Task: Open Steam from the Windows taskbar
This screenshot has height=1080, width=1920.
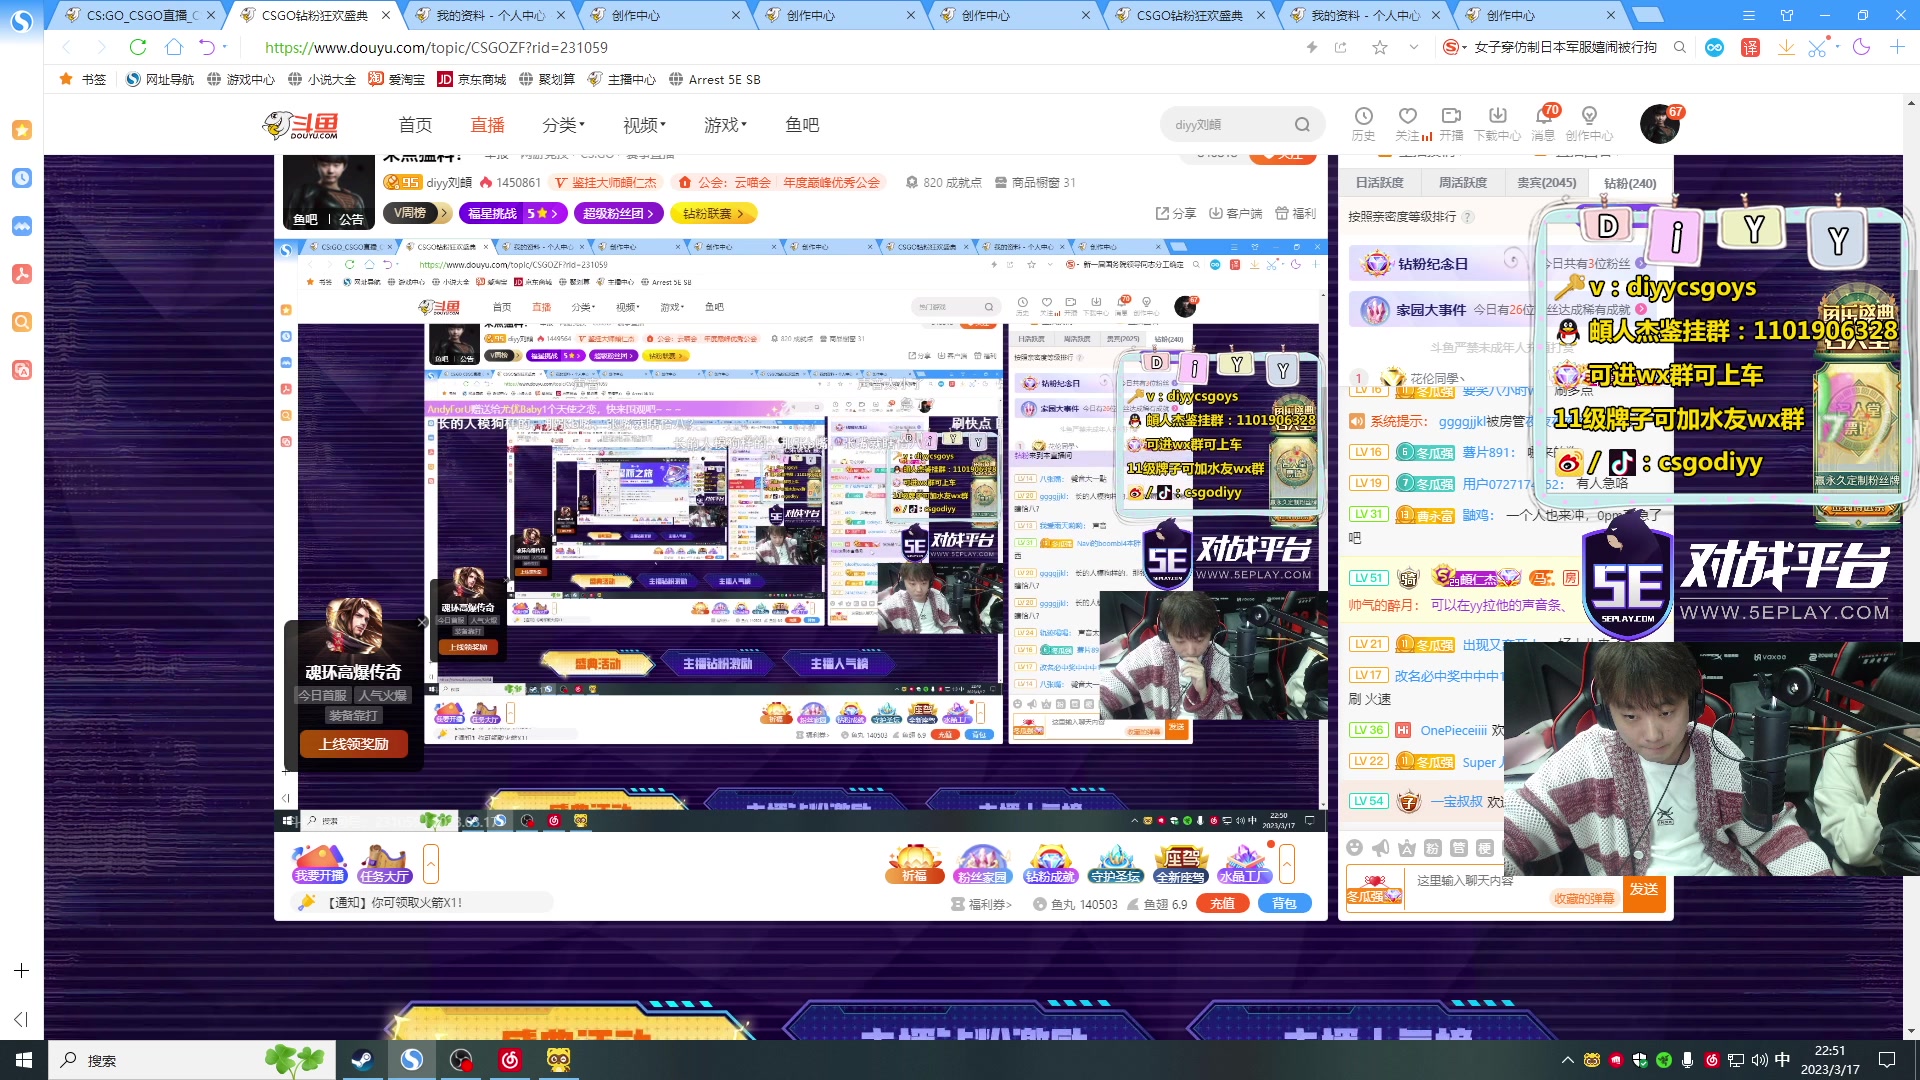Action: (x=362, y=1060)
